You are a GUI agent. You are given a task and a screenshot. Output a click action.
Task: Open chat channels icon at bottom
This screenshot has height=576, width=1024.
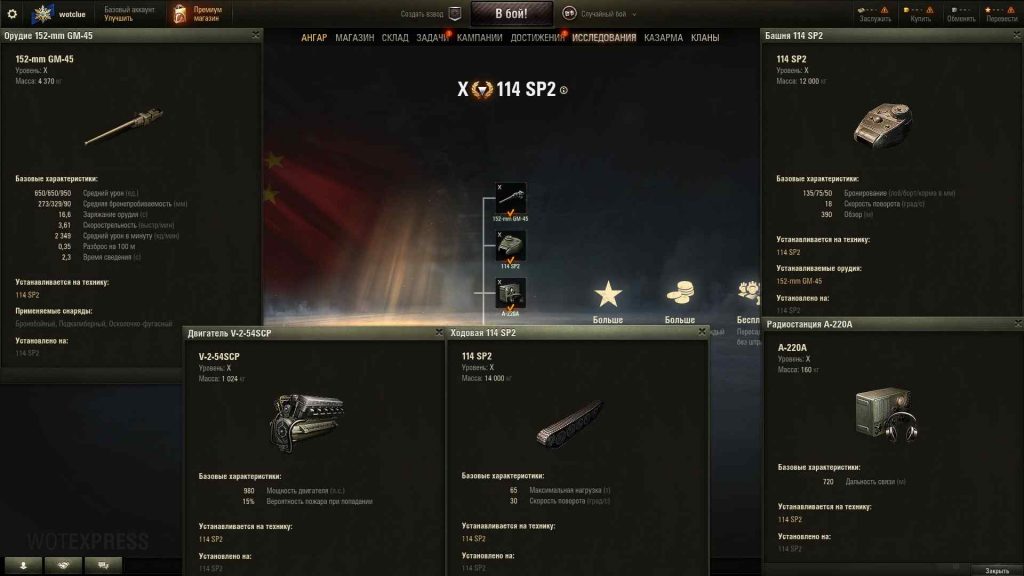coord(103,566)
